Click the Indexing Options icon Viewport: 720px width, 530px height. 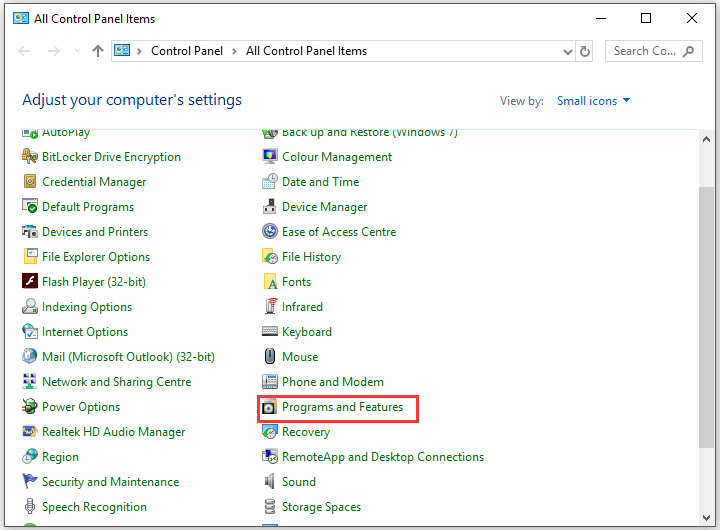[x=30, y=306]
